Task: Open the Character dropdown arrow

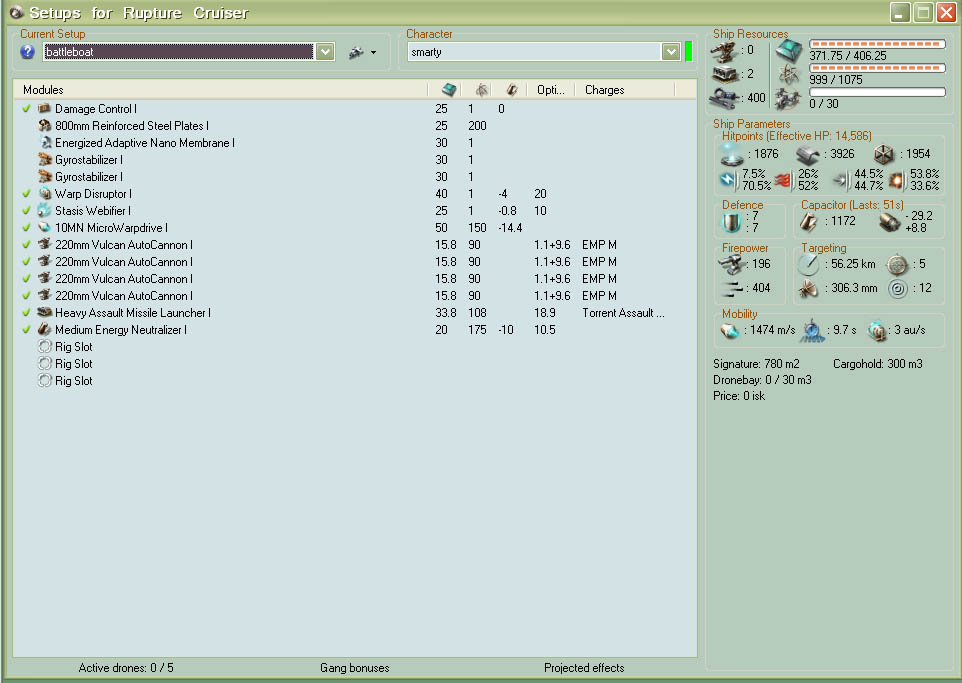Action: pos(671,52)
